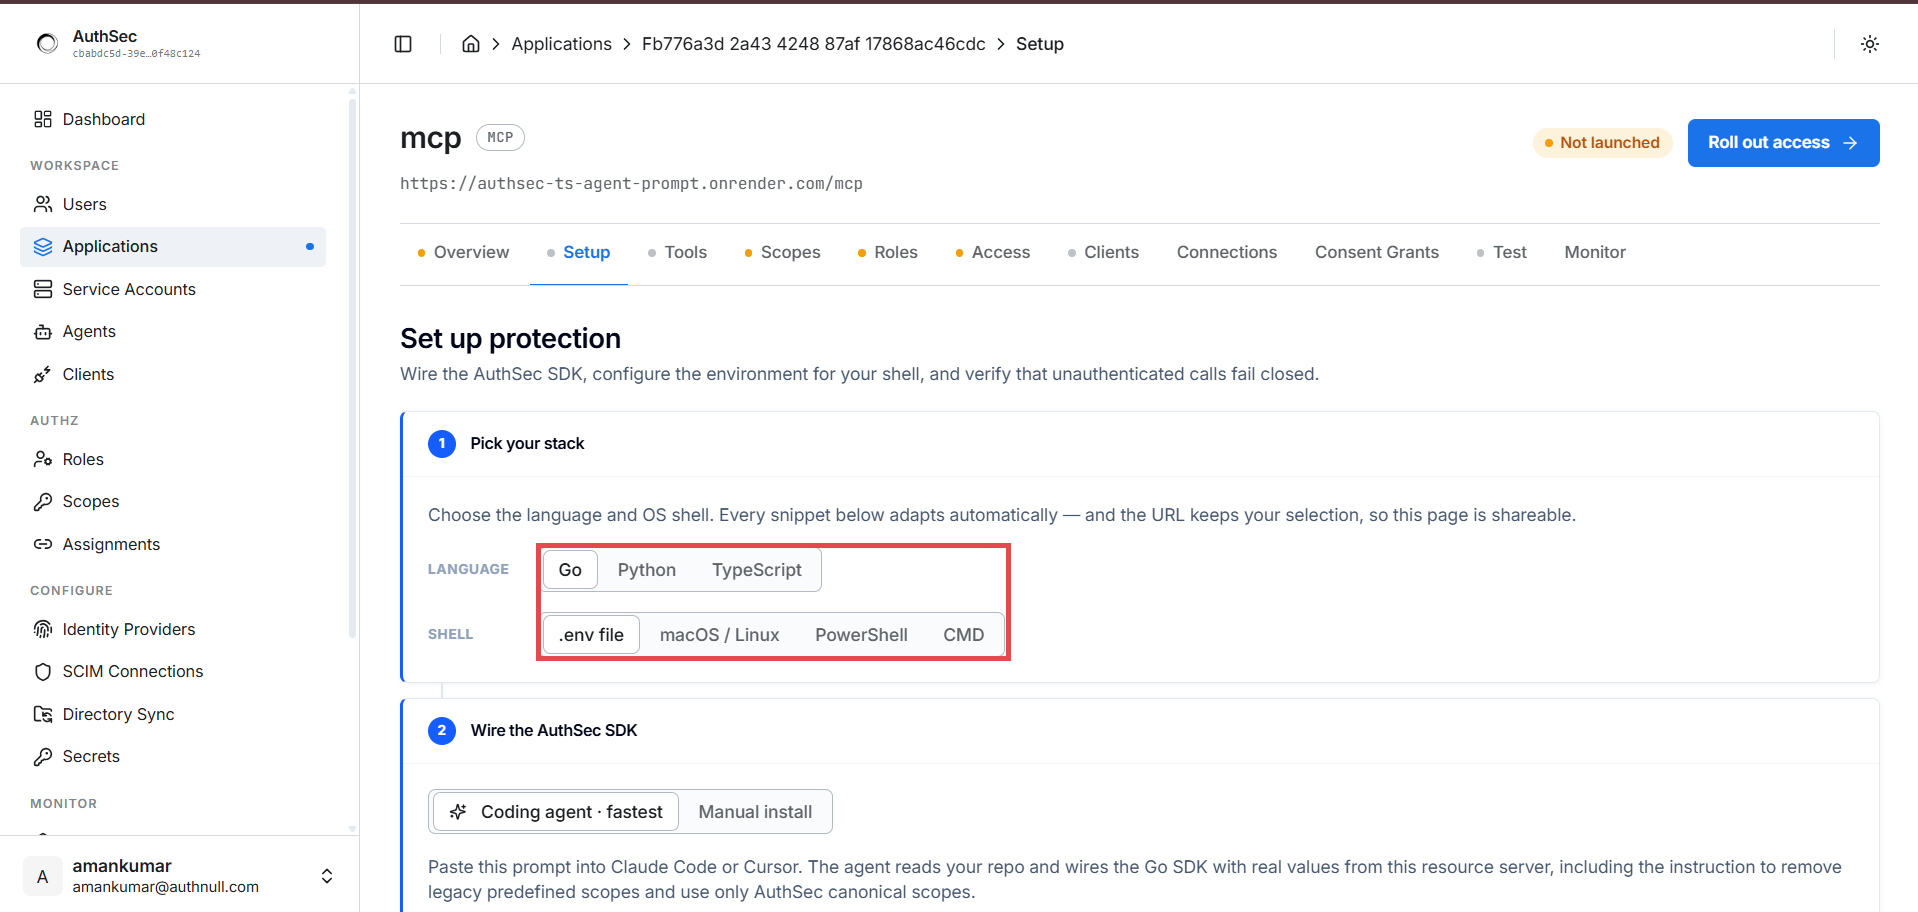
Task: Click the sparkle icon on Coding agent
Action: click(x=458, y=812)
